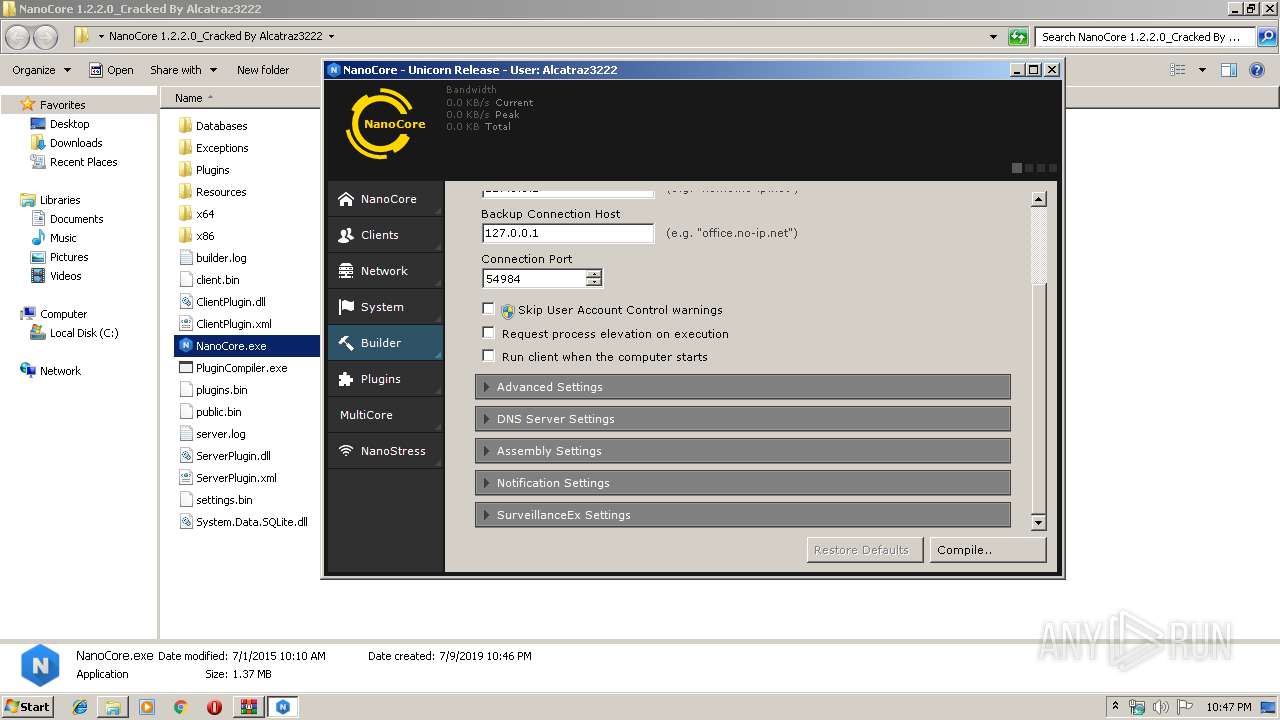This screenshot has height=720, width=1280.
Task: Click the taskbar clock
Action: [x=1229, y=707]
